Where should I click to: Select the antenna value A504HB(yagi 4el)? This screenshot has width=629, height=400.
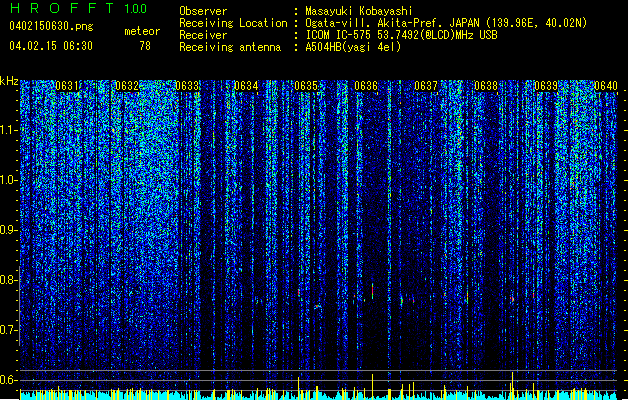[x=353, y=47]
